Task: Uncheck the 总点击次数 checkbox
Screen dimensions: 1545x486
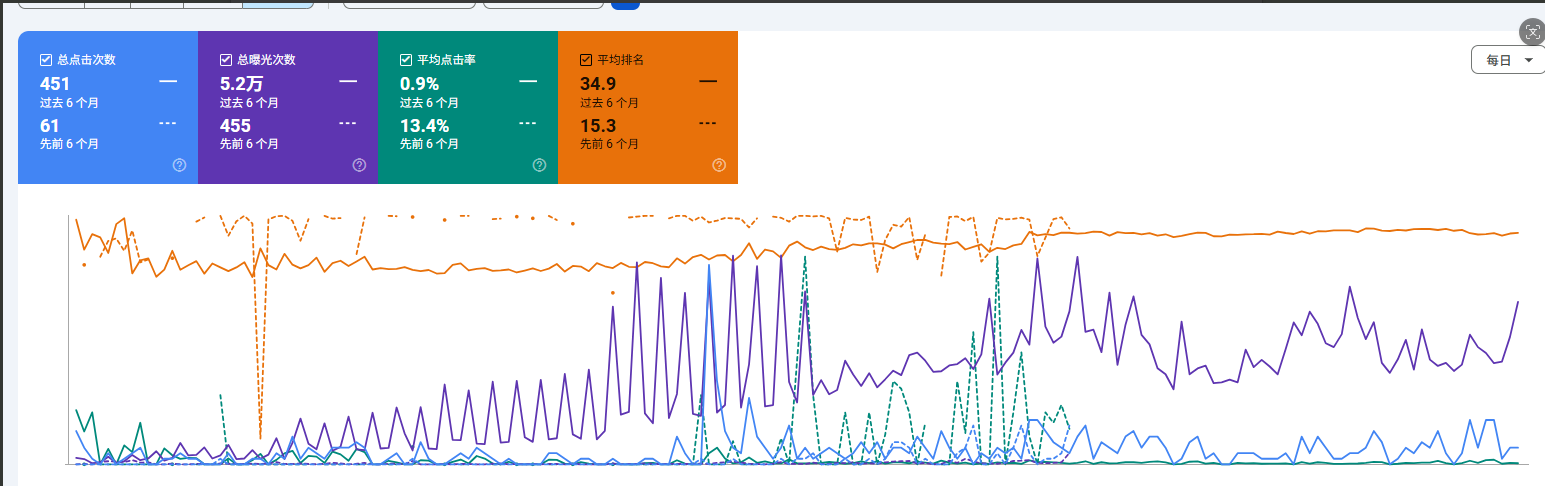Action: point(46,60)
